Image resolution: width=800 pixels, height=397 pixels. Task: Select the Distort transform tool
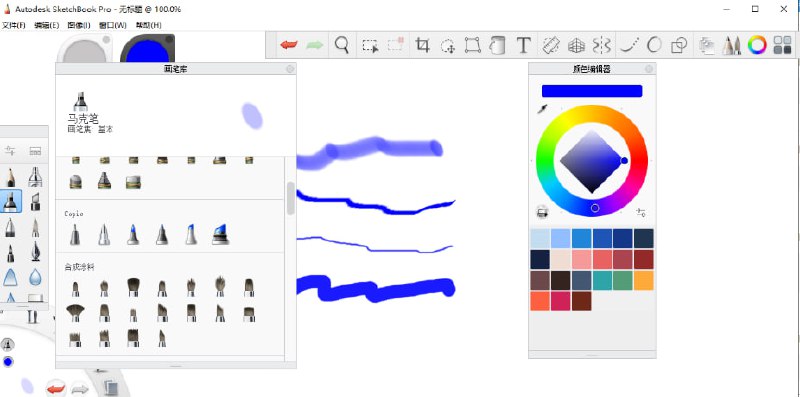473,45
